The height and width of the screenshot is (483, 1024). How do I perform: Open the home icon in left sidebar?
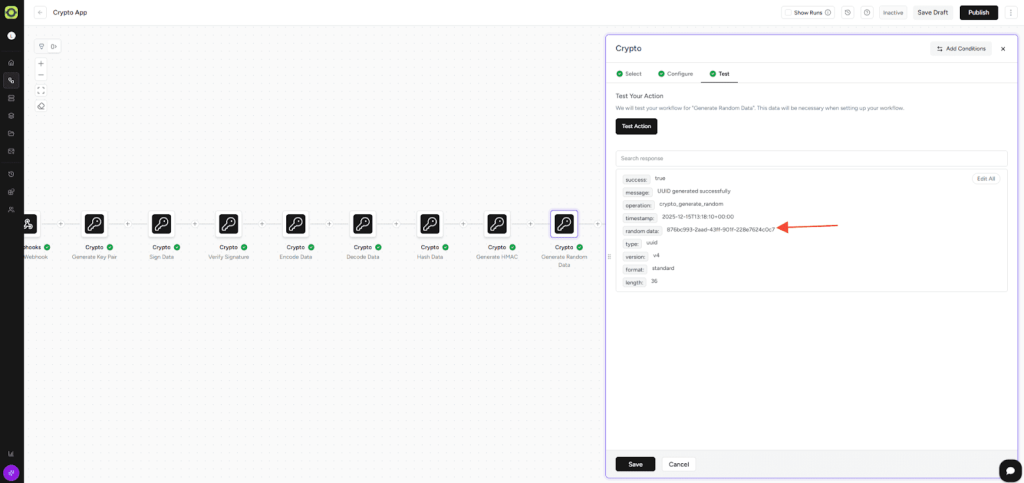[11, 63]
